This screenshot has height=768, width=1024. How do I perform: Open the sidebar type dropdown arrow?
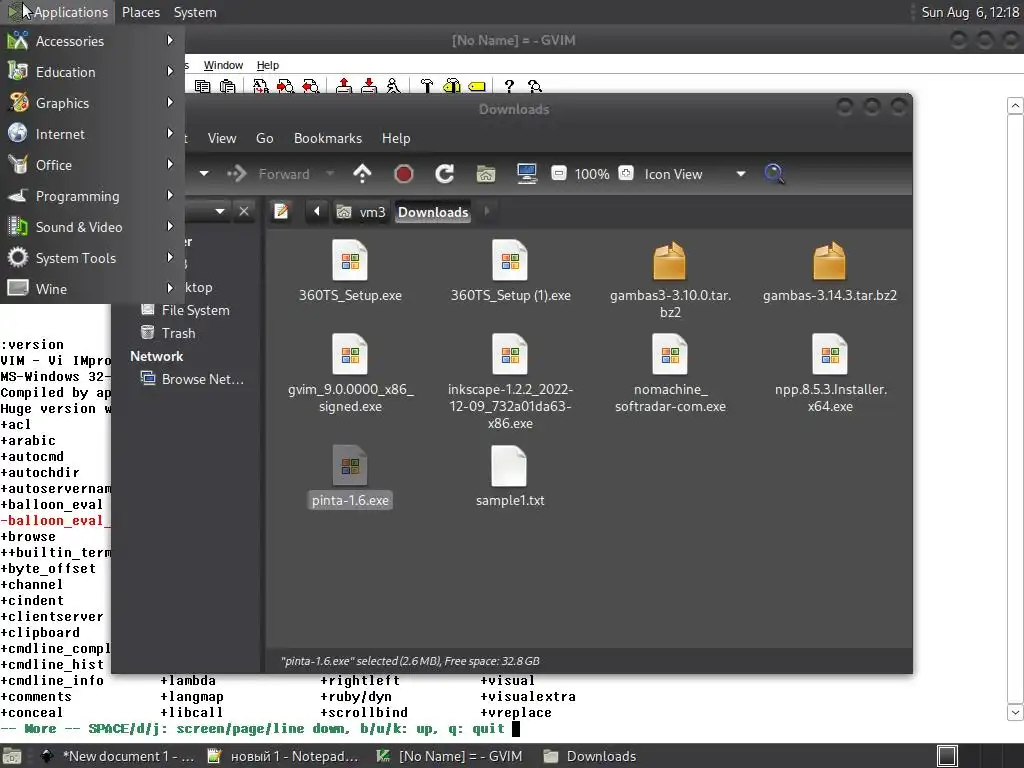coord(220,212)
